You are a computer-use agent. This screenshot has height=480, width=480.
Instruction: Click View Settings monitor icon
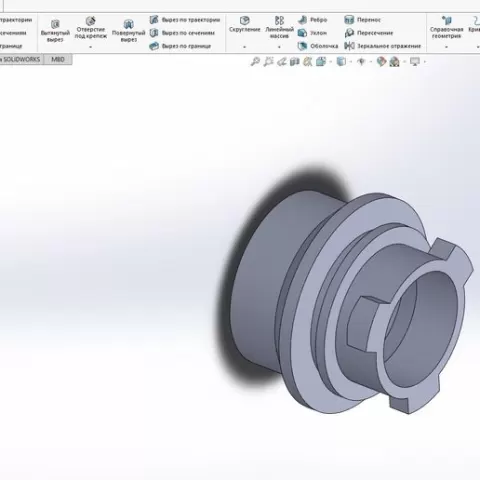[x=415, y=62]
